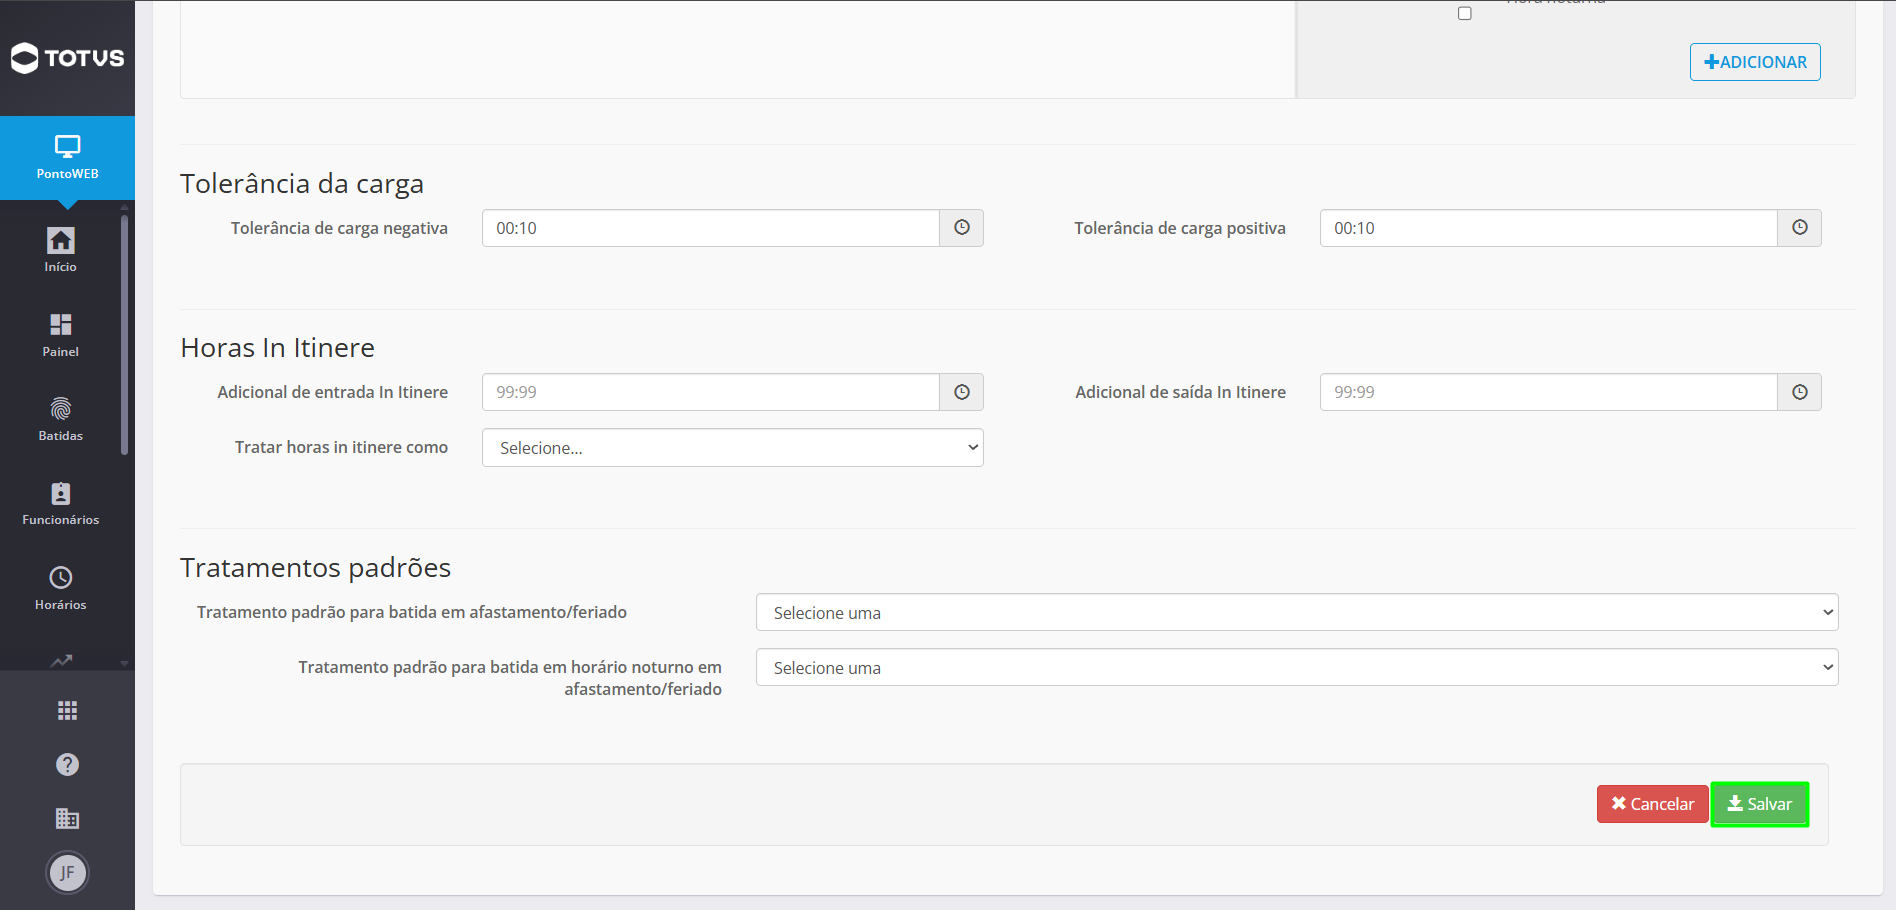The image size is (1896, 910).
Task: Click the Salvar button
Action: point(1760,804)
